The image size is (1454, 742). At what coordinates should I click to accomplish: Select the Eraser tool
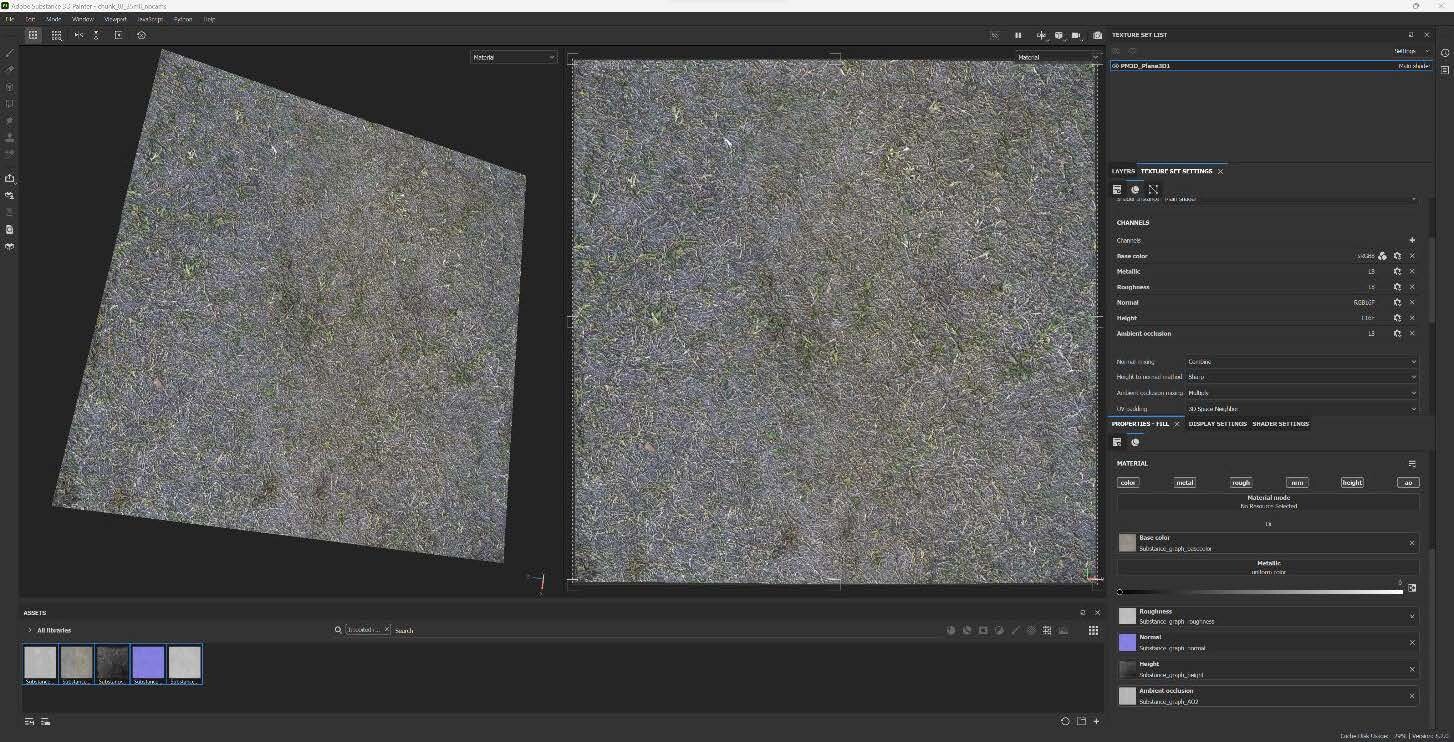point(10,69)
